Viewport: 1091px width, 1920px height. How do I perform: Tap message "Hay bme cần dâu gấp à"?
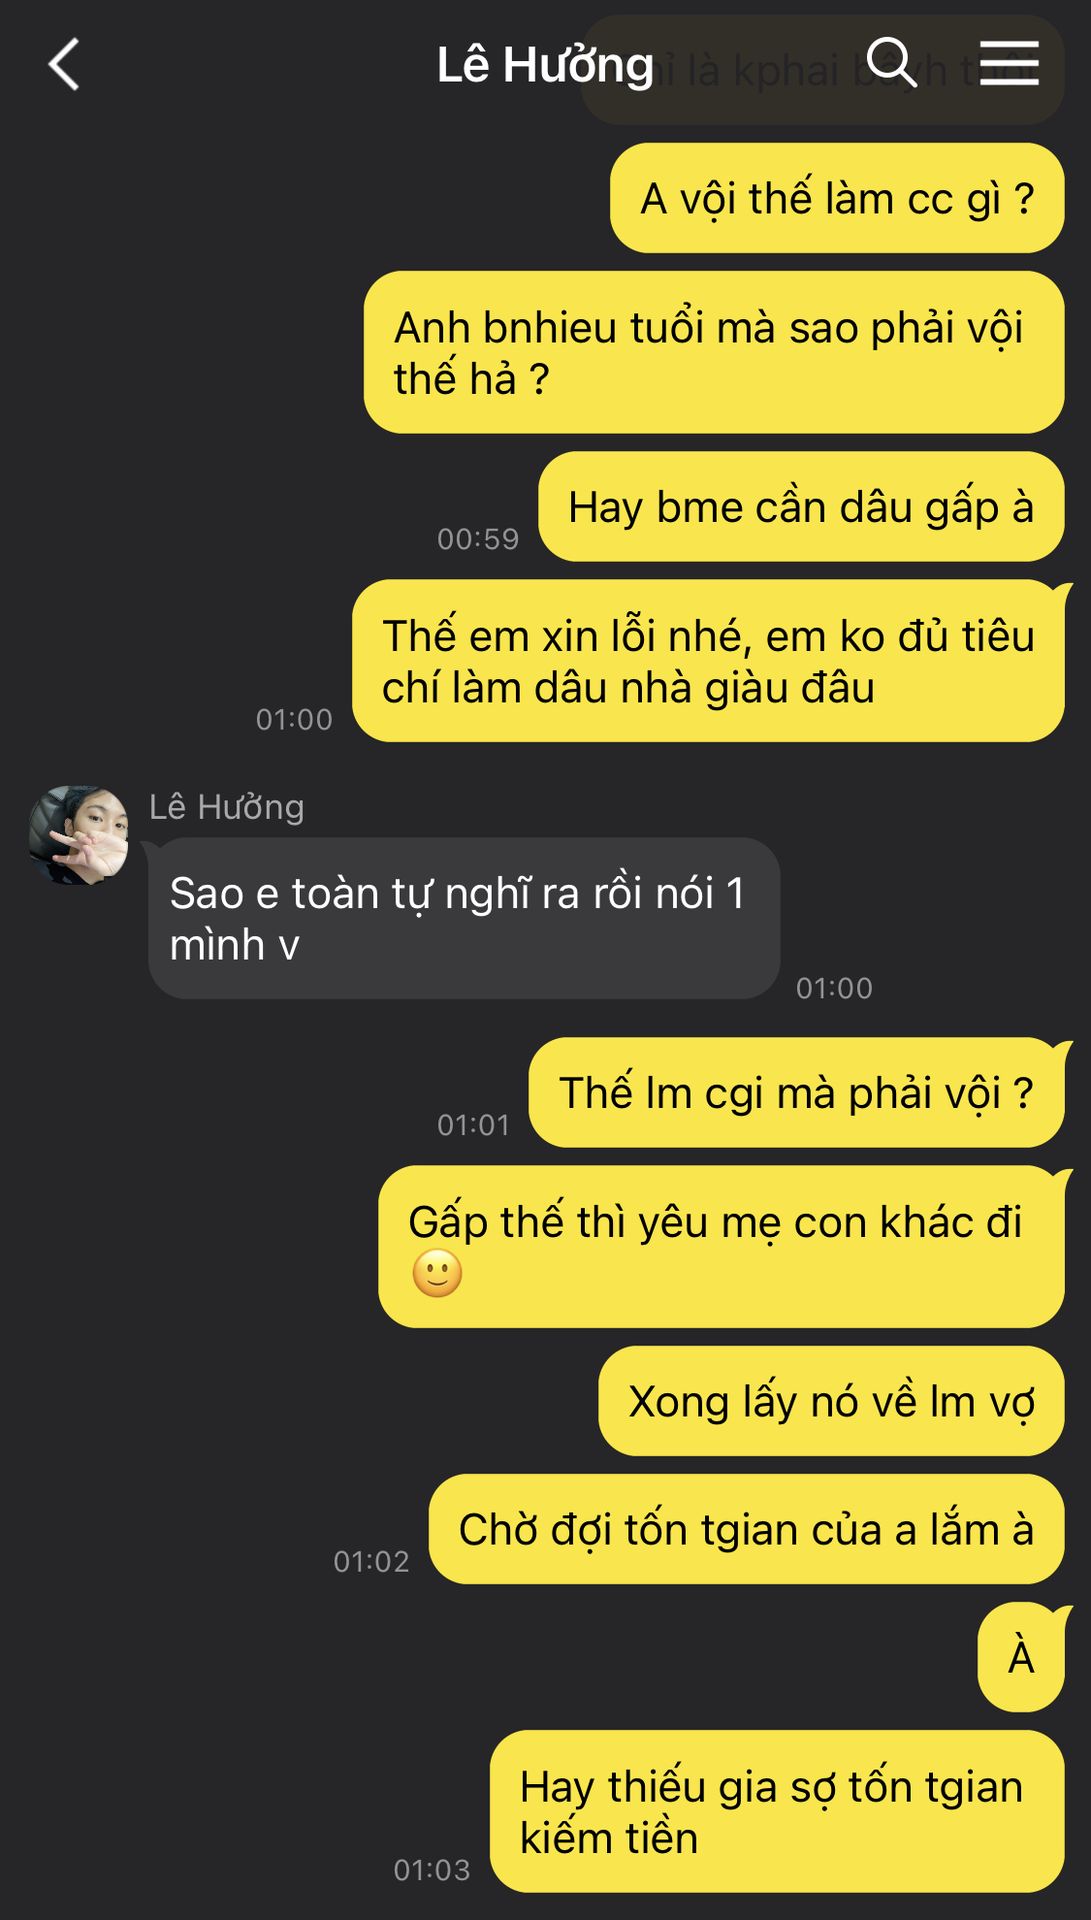[801, 507]
